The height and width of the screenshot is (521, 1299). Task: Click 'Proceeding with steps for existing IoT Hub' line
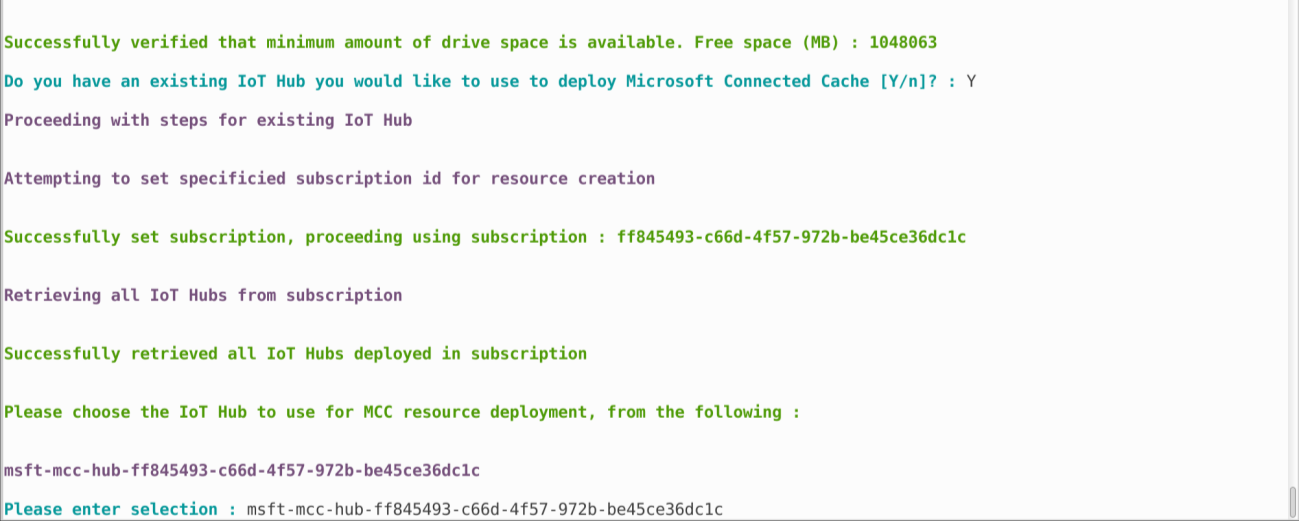point(208,120)
